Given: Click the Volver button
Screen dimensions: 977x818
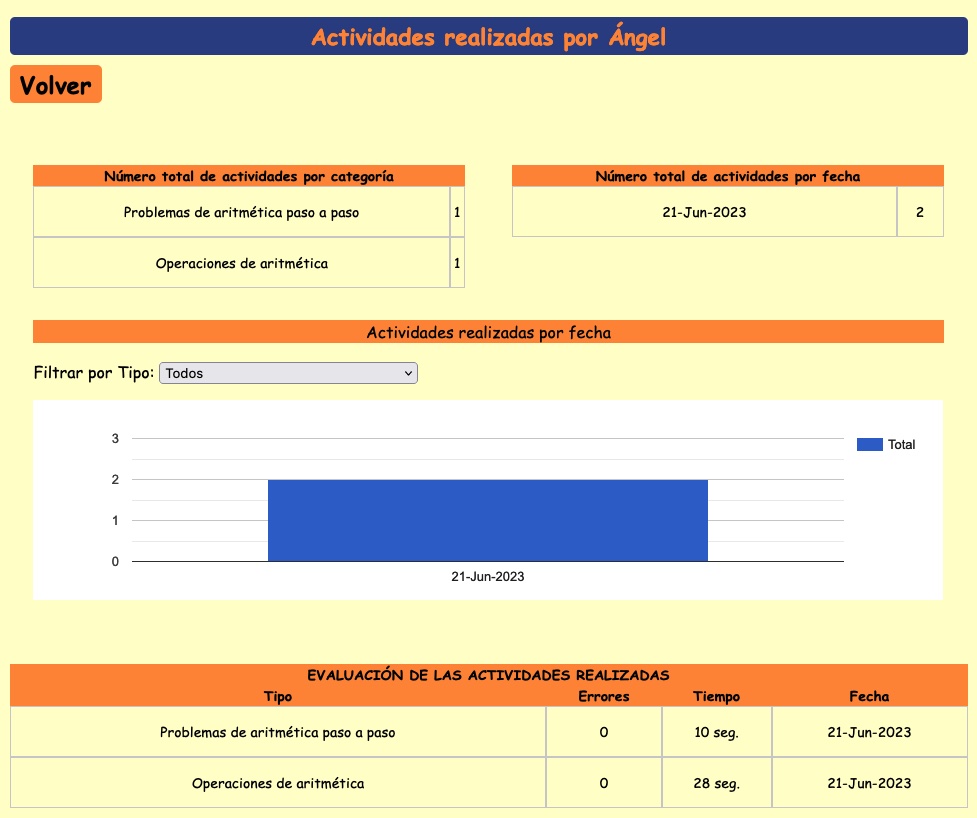Looking at the screenshot, I should tap(56, 85).
